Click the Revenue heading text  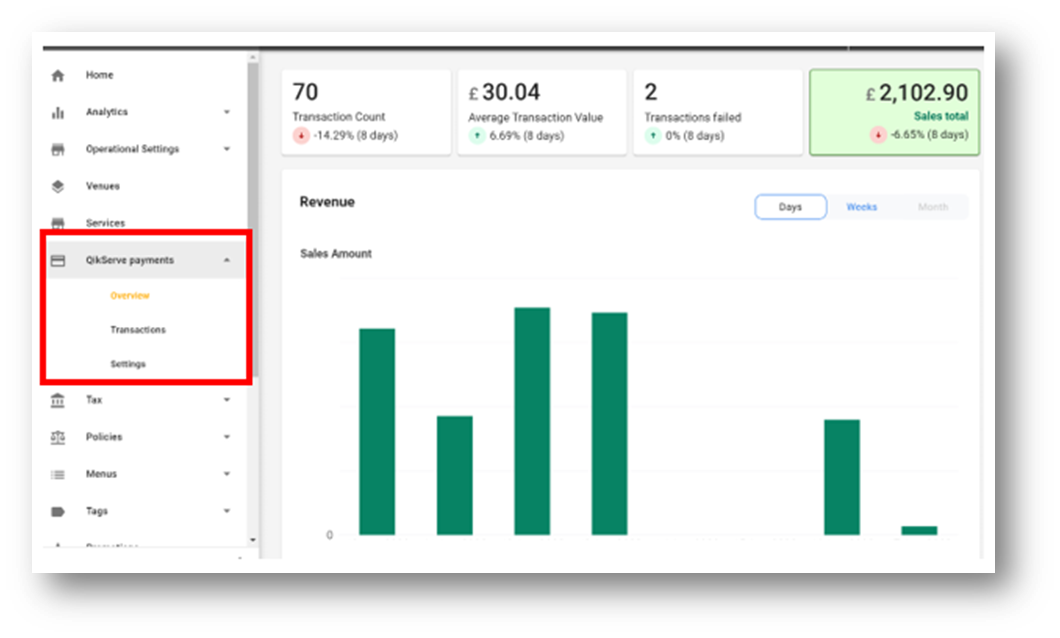coord(327,202)
